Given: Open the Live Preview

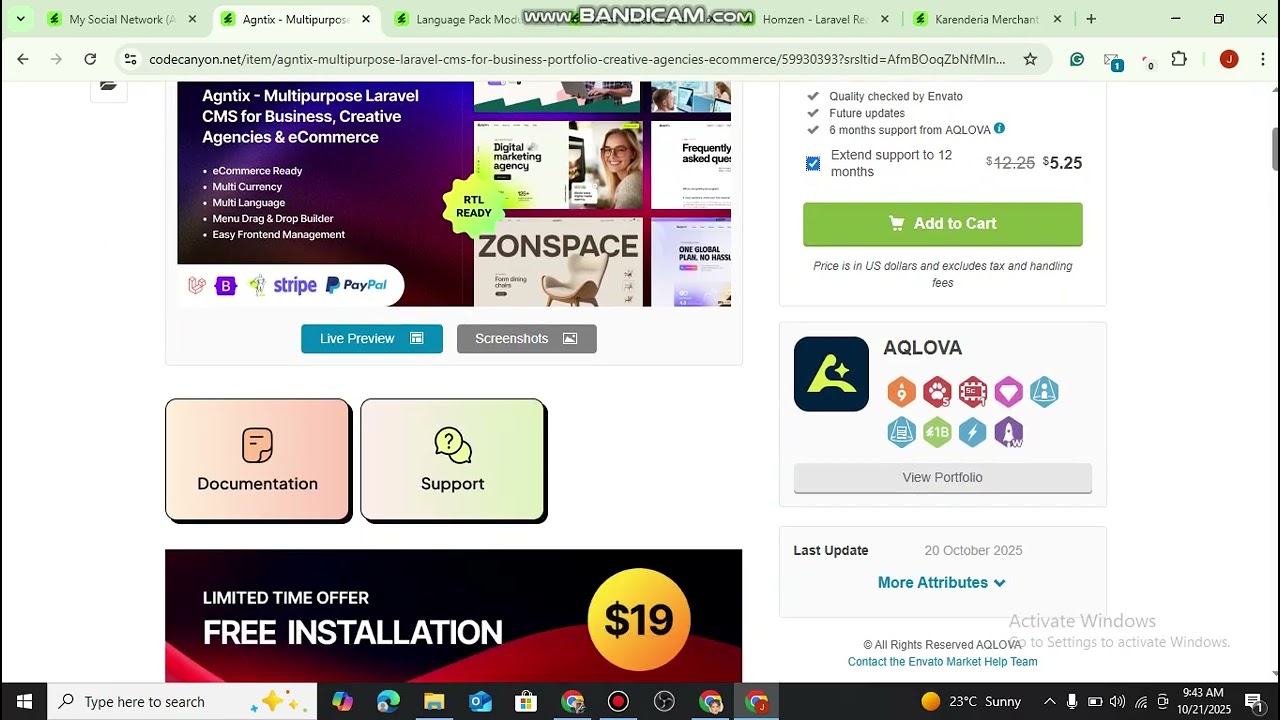Looking at the screenshot, I should (x=372, y=339).
